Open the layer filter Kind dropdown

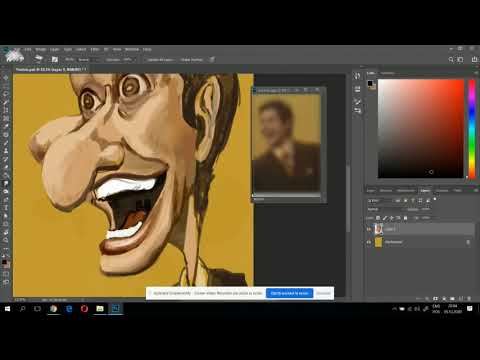tap(381, 201)
